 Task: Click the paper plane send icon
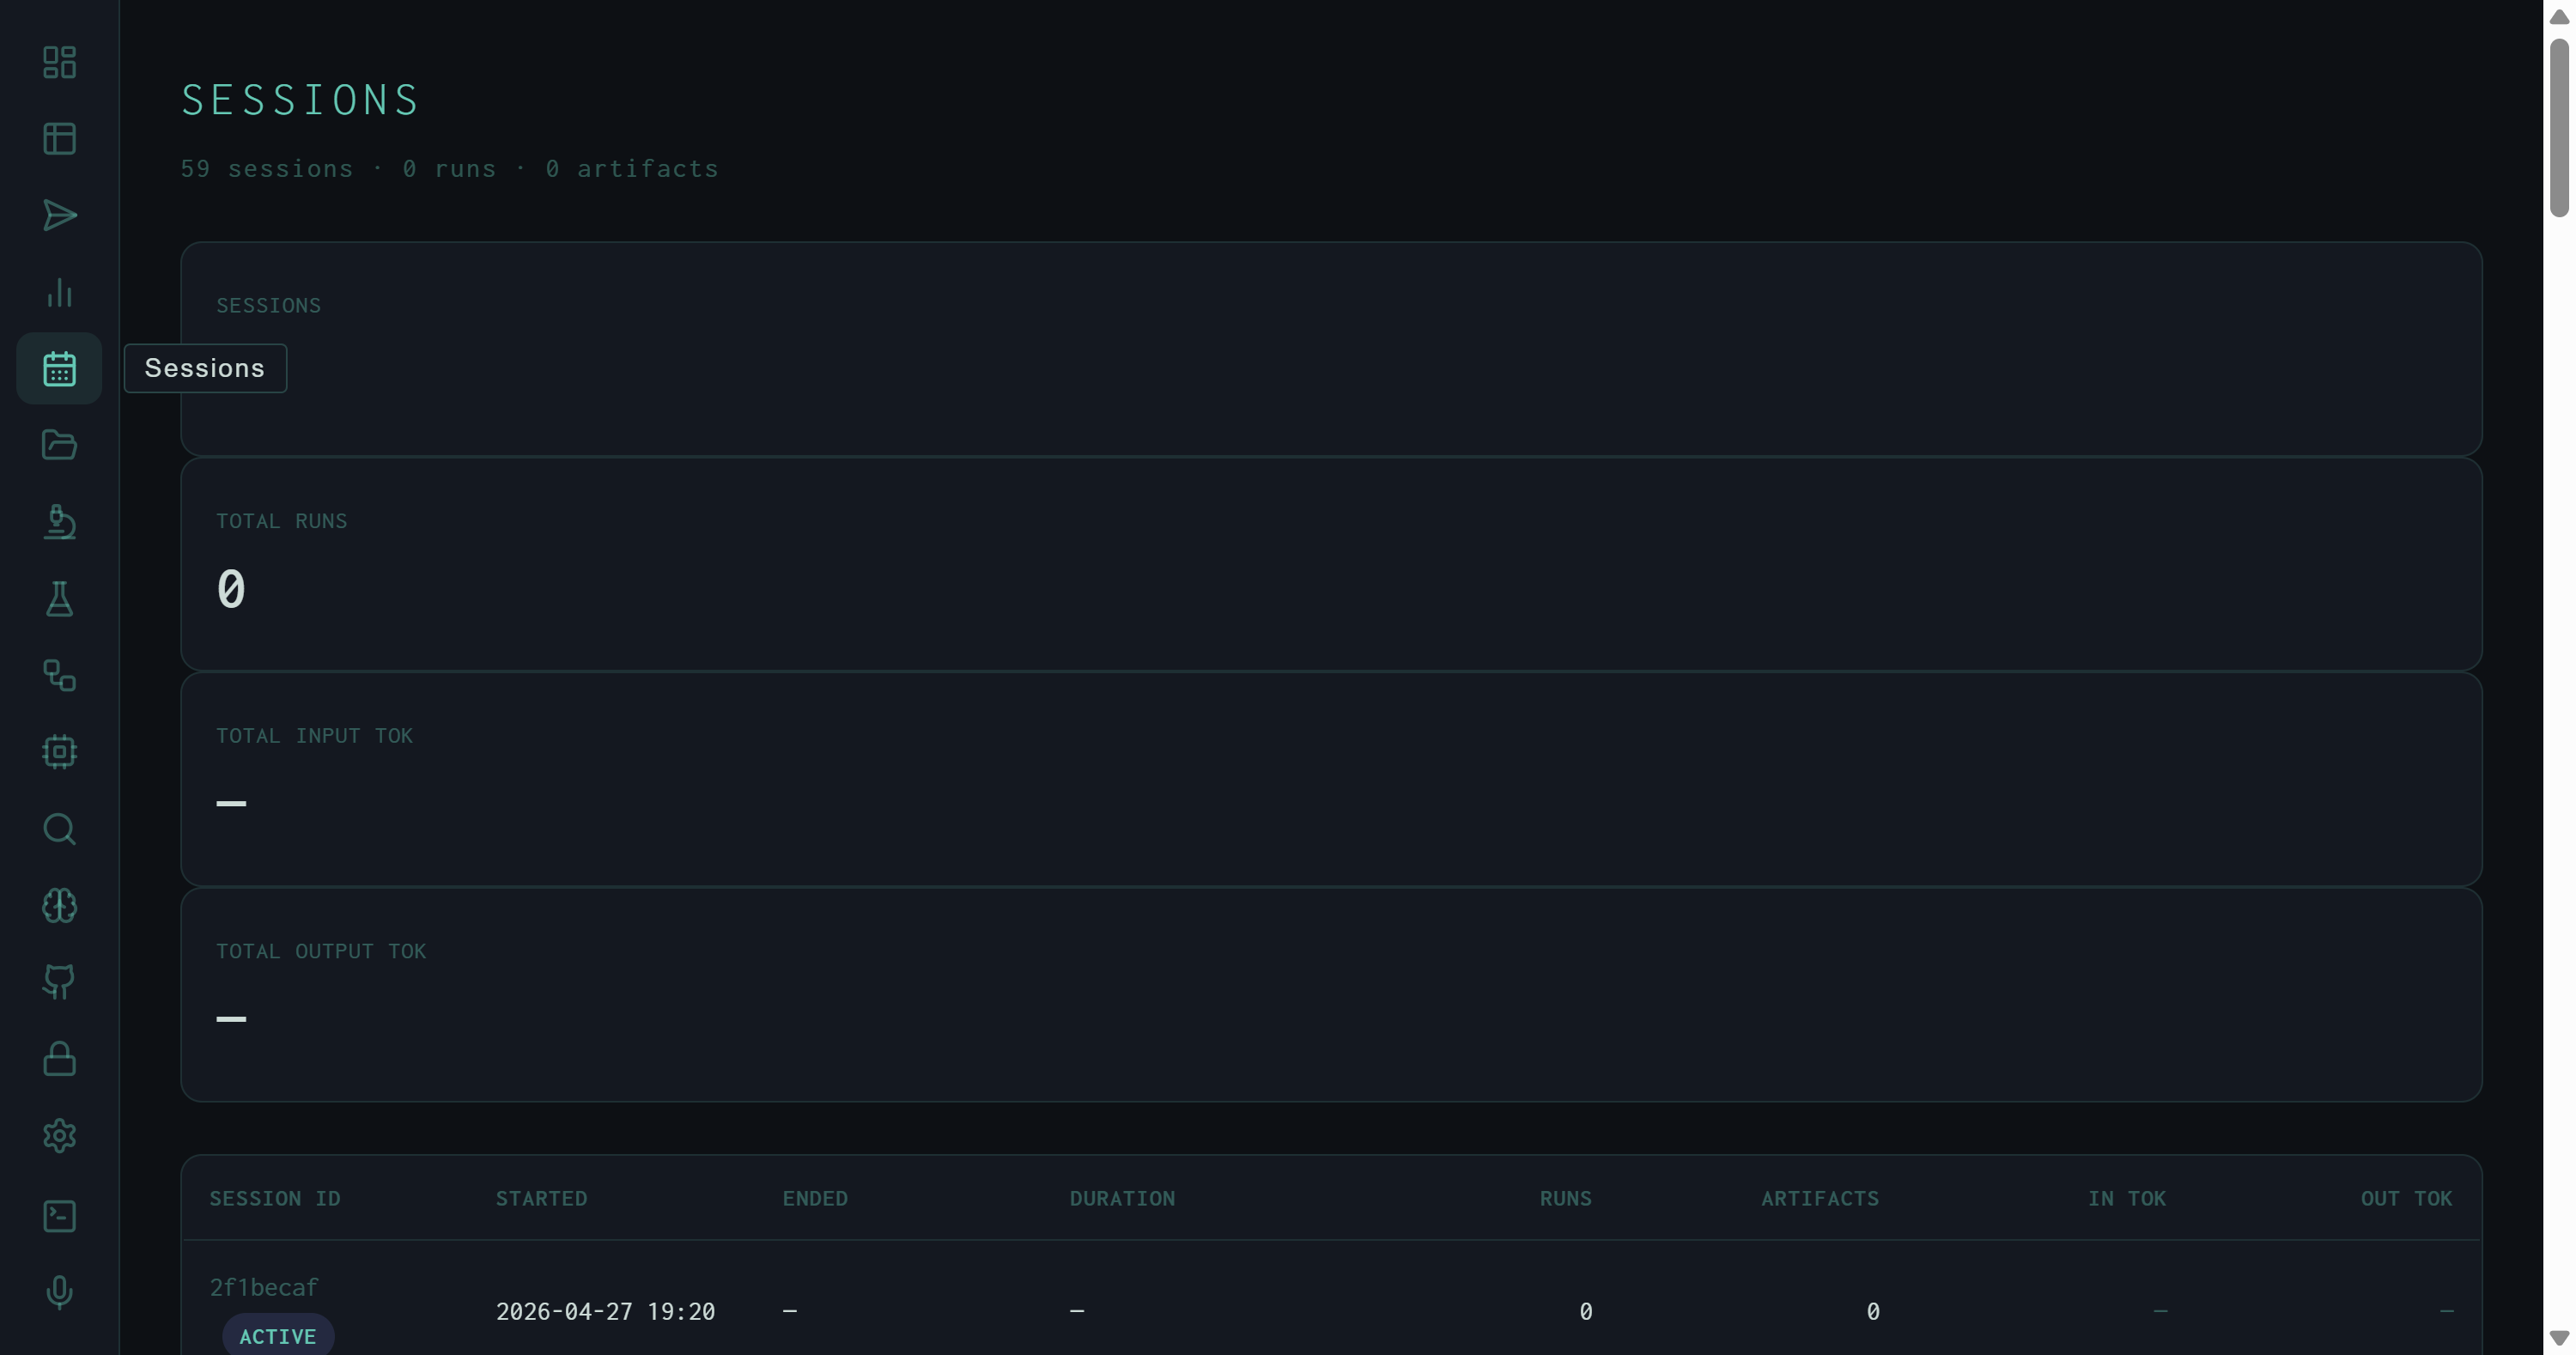click(x=59, y=215)
